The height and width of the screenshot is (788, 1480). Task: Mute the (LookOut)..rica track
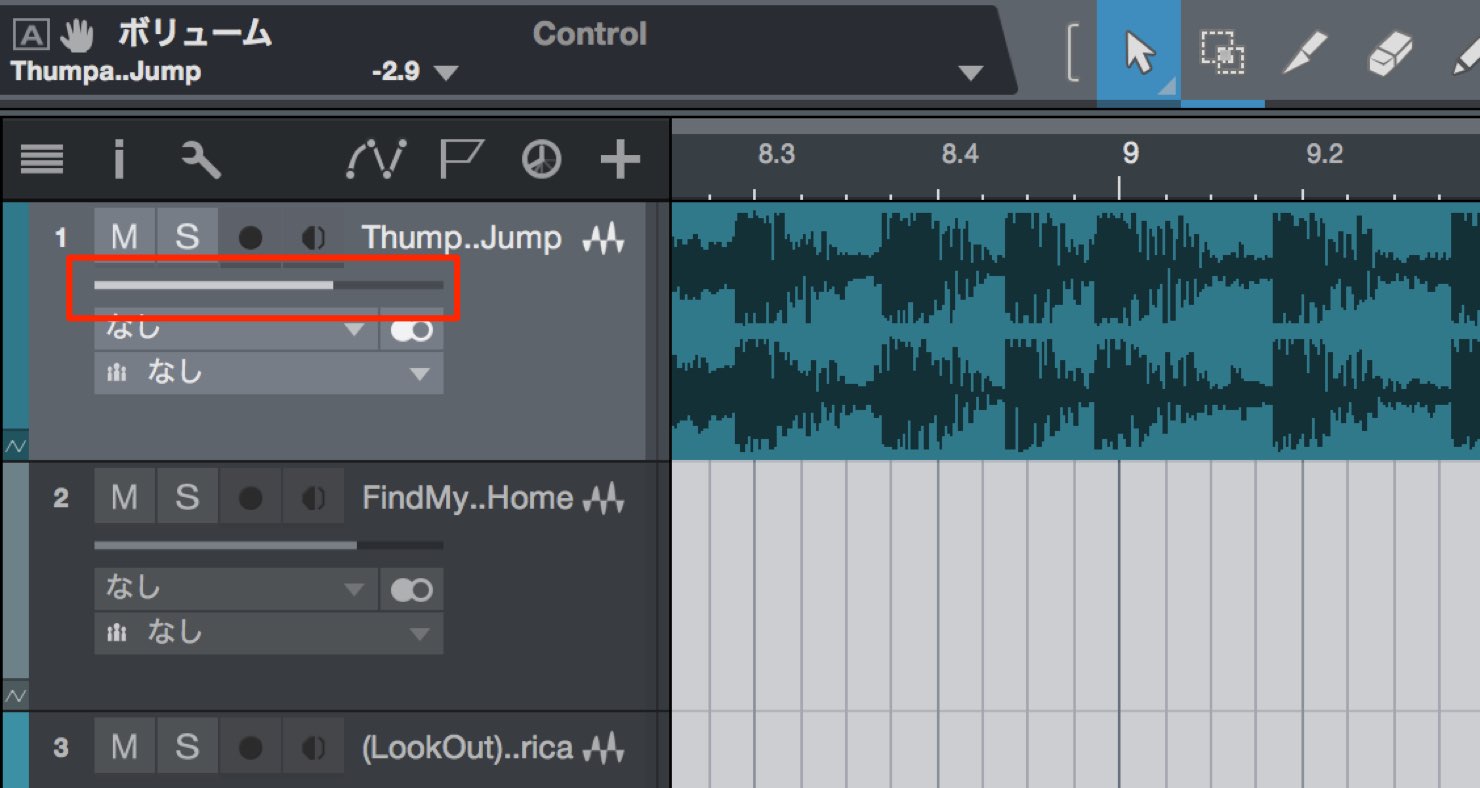[x=125, y=747]
